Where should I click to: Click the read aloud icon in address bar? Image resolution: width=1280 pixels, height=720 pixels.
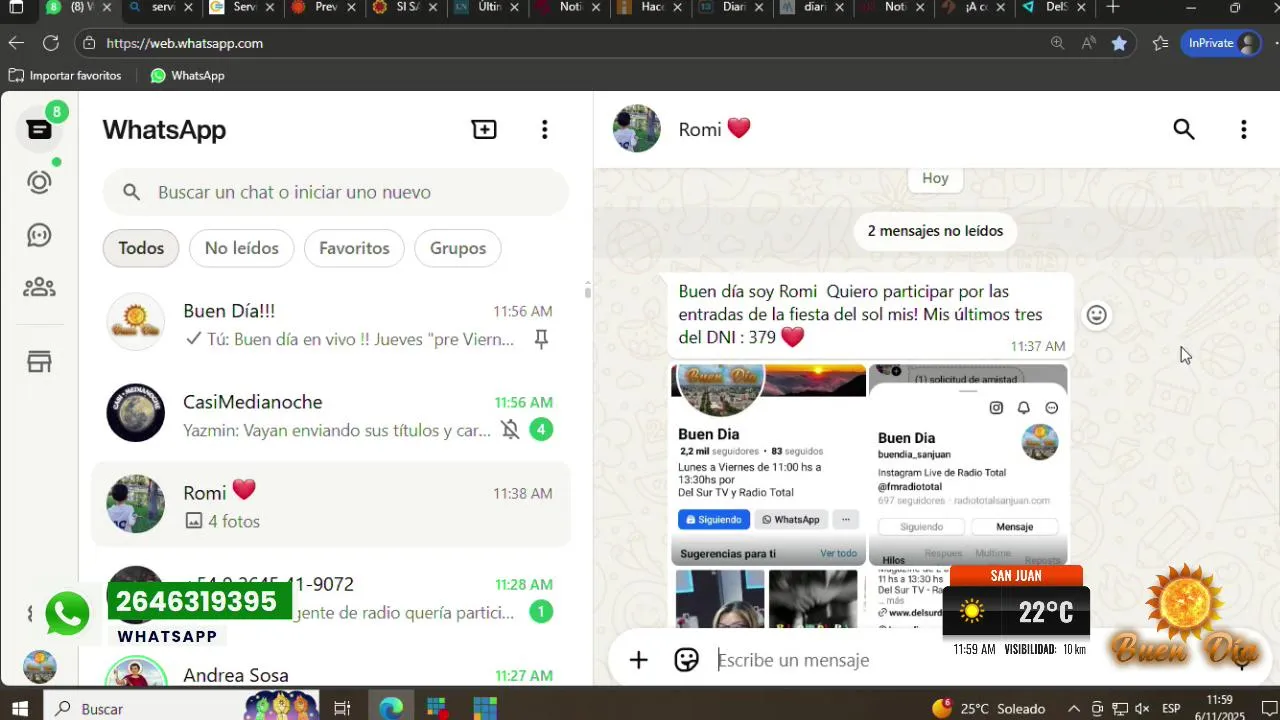click(1088, 43)
